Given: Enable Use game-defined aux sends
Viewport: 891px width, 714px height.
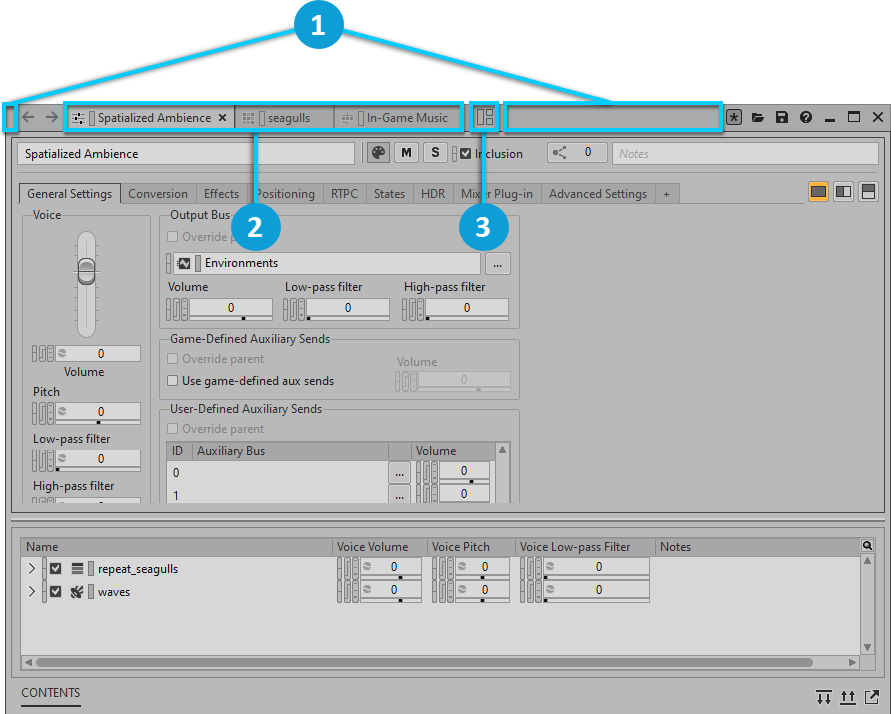Looking at the screenshot, I should tap(173, 381).
